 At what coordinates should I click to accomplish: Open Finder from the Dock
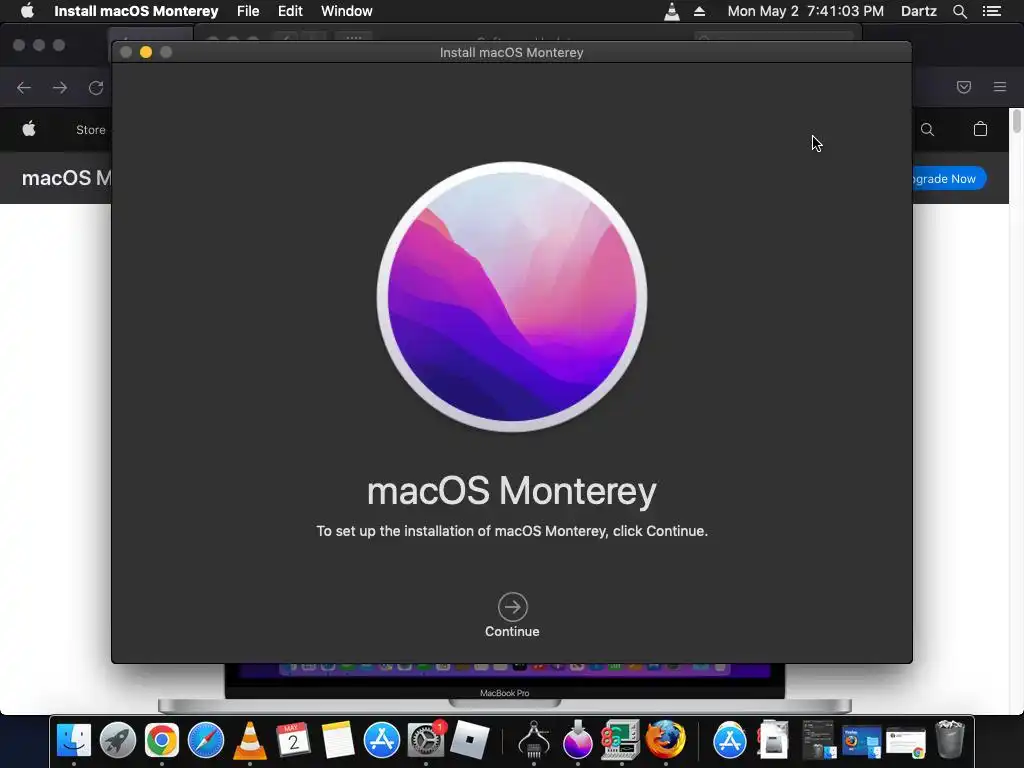pos(74,740)
